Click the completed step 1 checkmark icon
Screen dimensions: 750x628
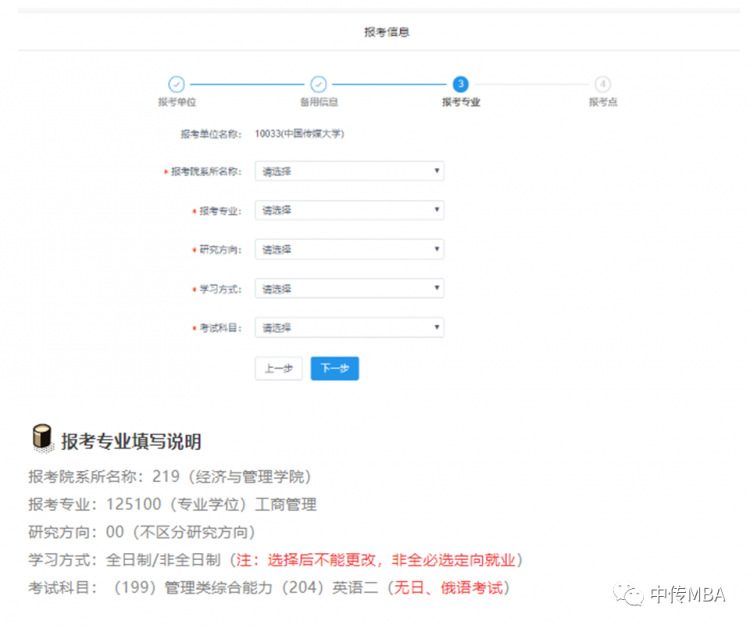[176, 84]
